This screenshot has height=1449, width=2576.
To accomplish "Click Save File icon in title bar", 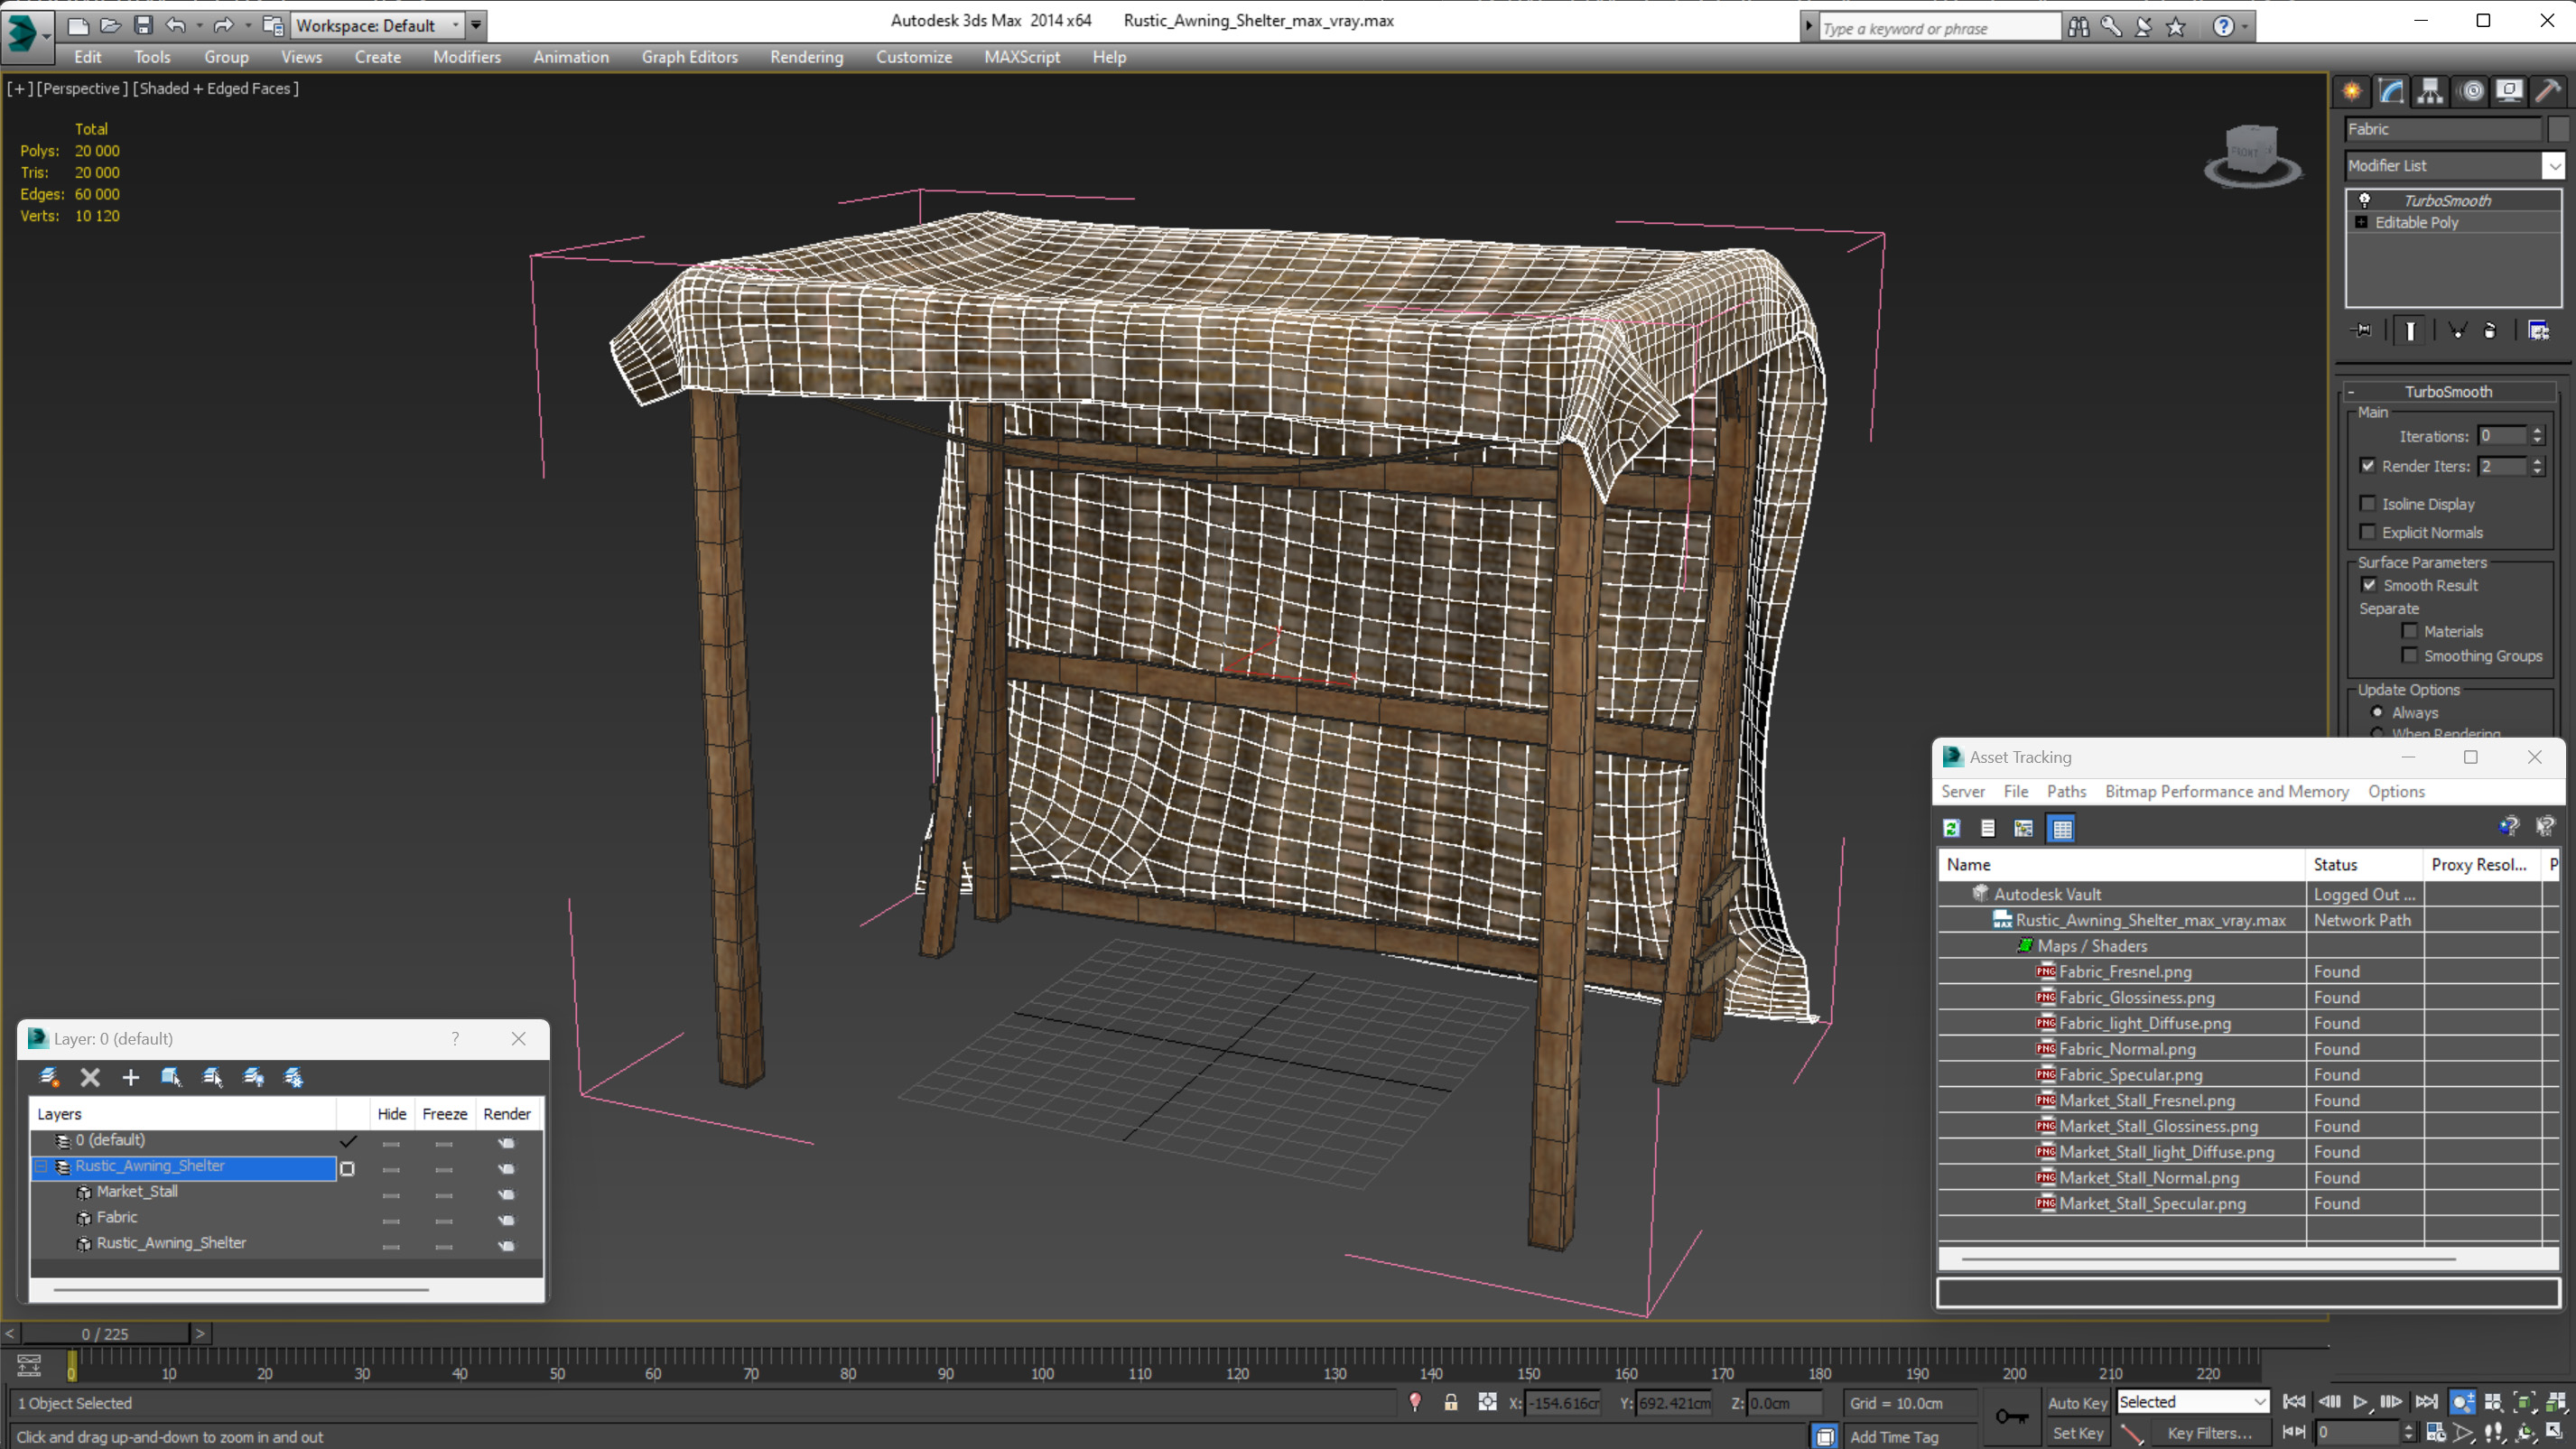I will click(x=143, y=25).
